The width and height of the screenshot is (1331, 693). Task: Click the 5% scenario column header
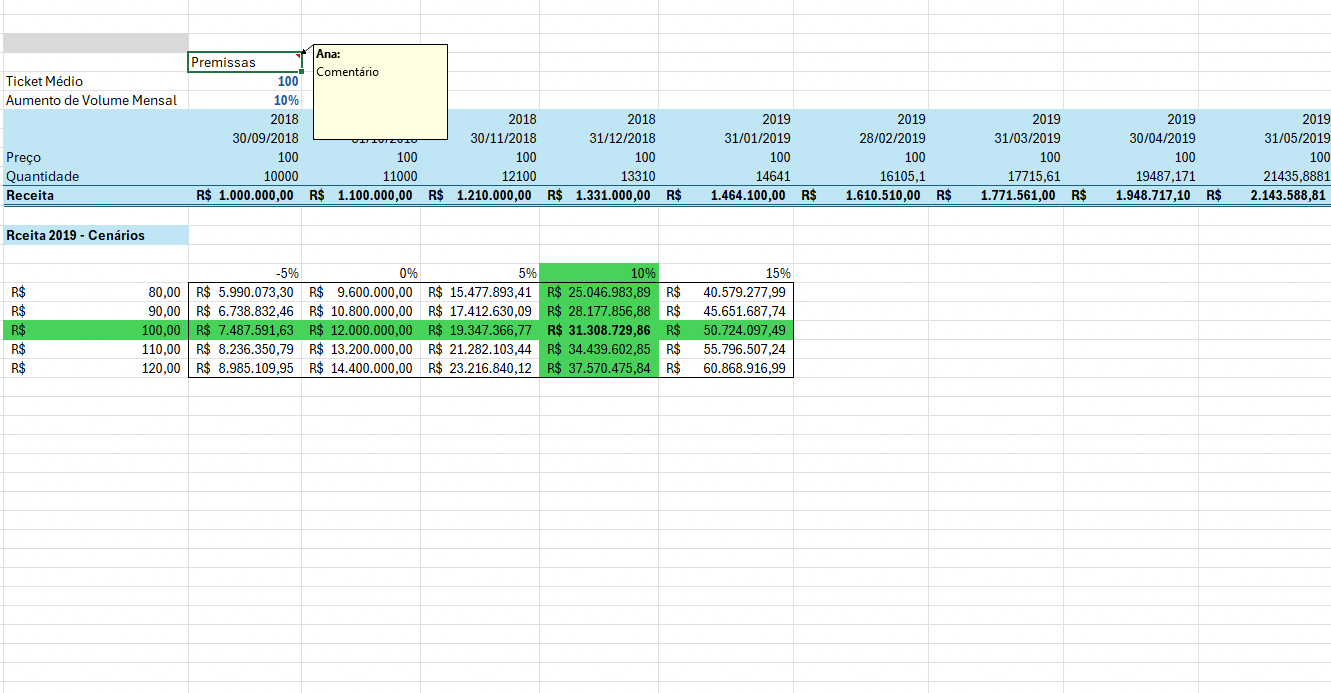pyautogui.click(x=480, y=272)
